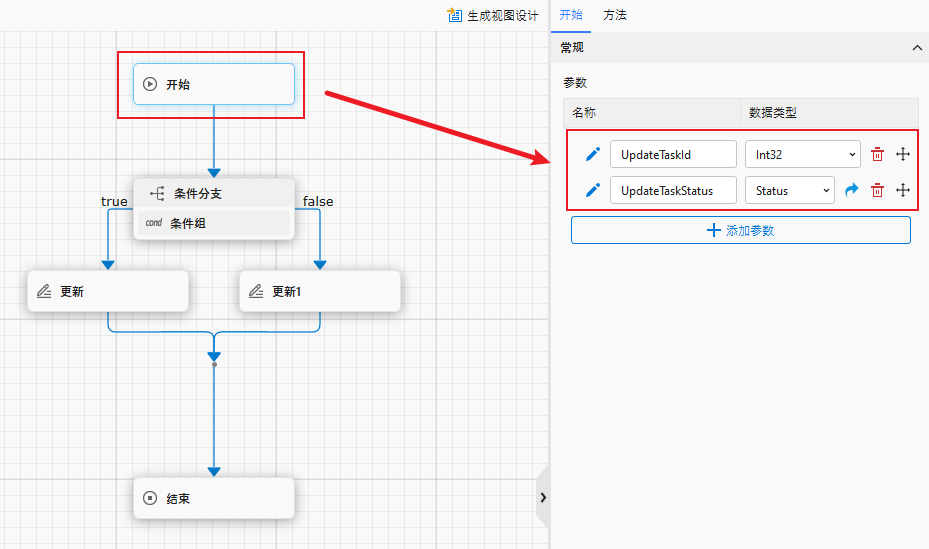
Task: Open the Int32 data type dropdown
Action: pyautogui.click(x=801, y=154)
